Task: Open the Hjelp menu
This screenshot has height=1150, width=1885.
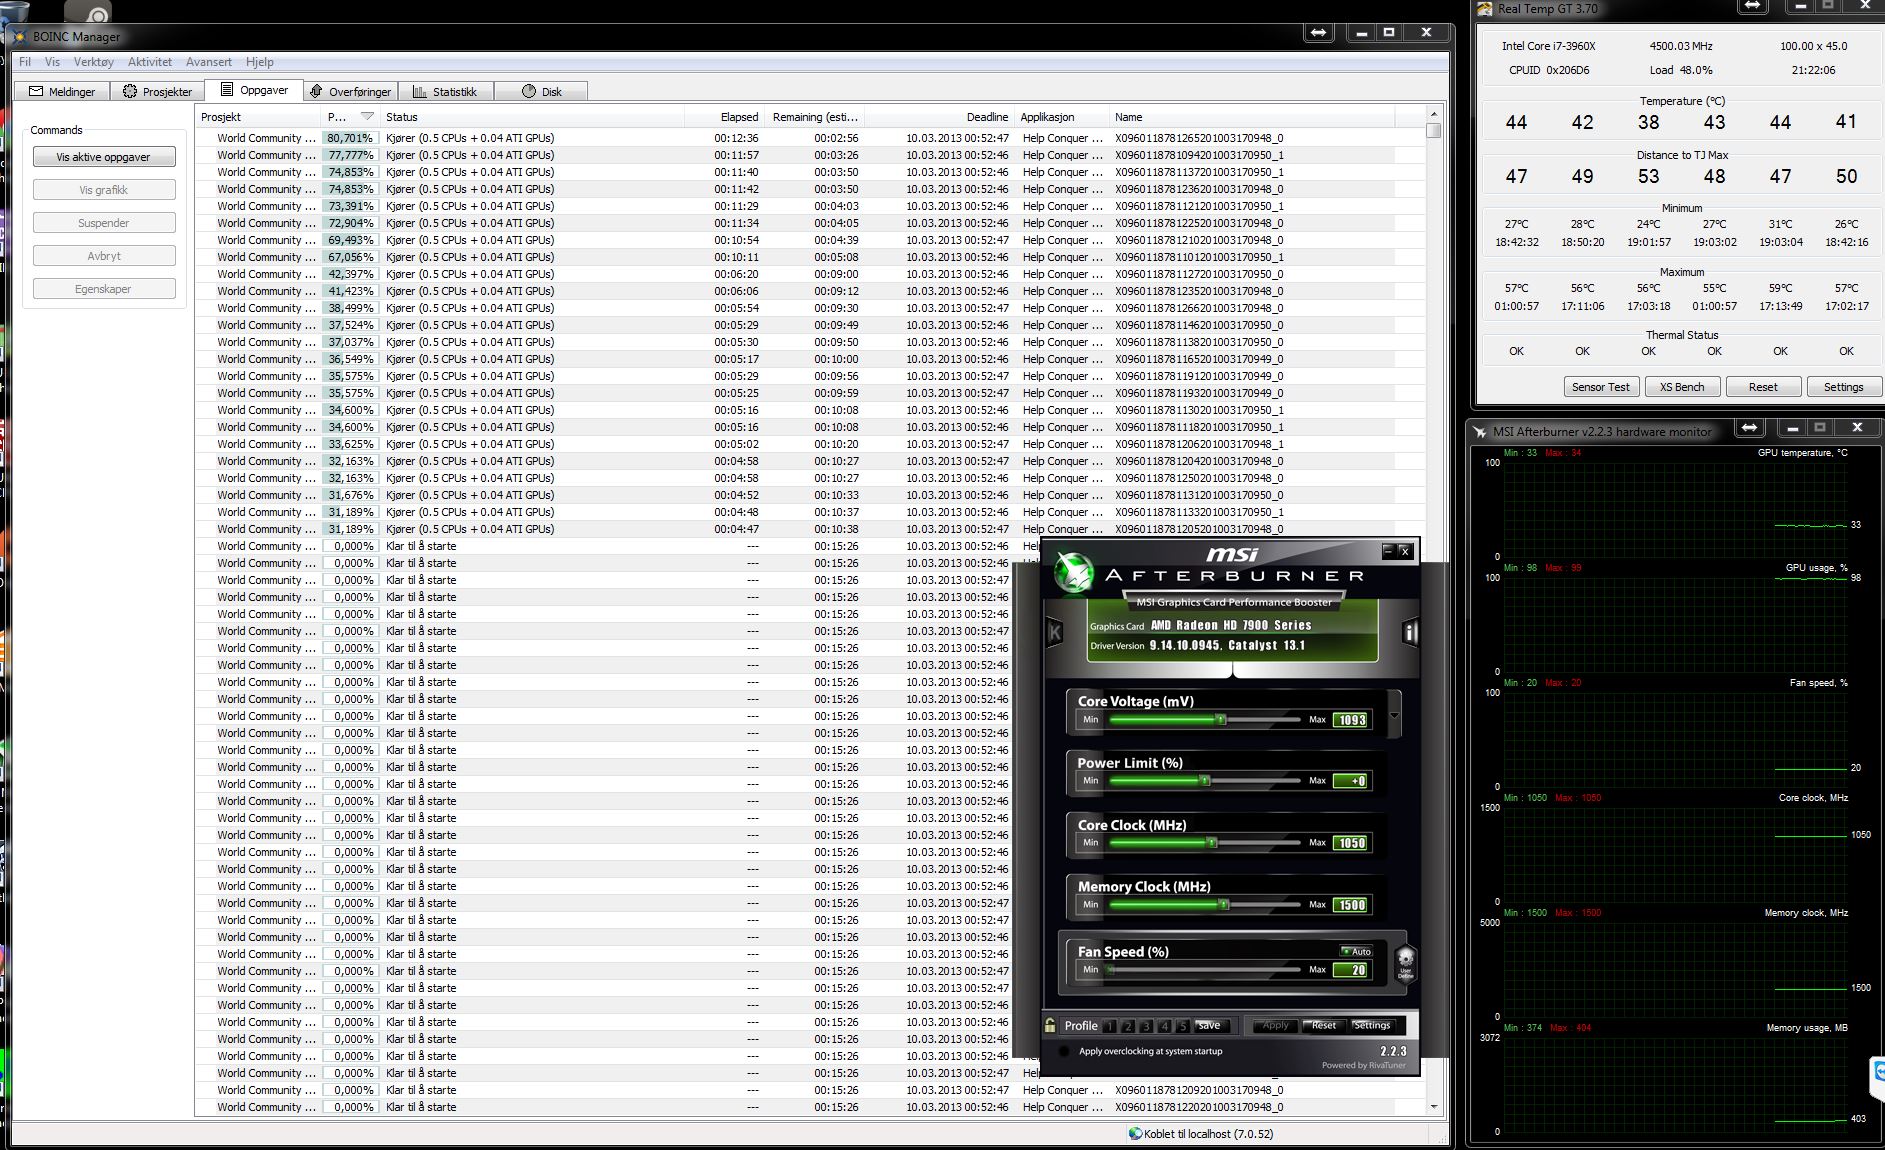Action: tap(260, 62)
